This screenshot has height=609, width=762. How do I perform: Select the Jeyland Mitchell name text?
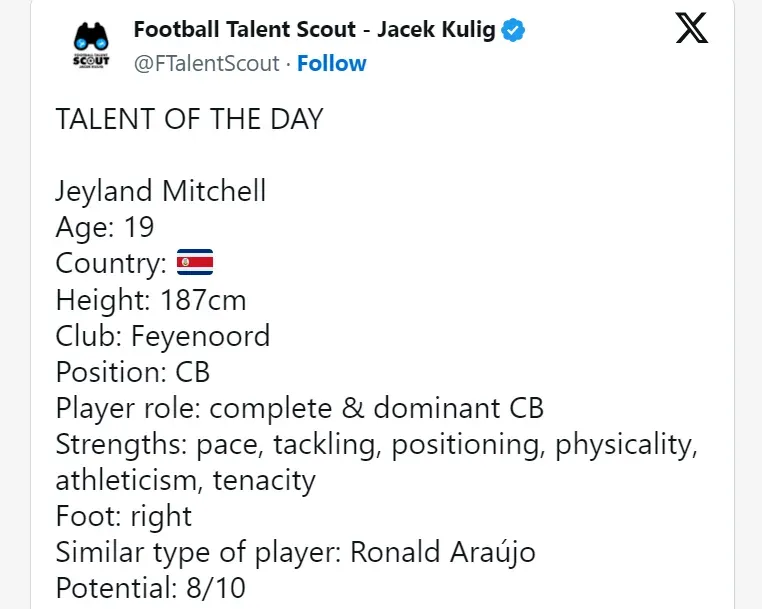pos(161,191)
